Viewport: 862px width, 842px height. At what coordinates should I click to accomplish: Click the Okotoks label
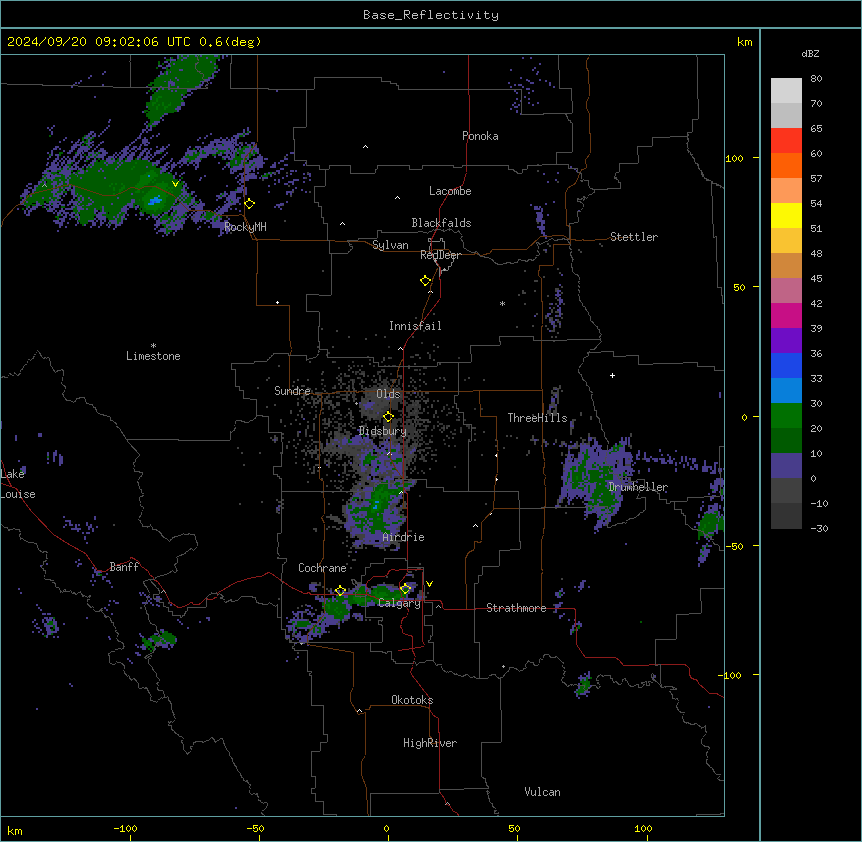click(x=412, y=700)
